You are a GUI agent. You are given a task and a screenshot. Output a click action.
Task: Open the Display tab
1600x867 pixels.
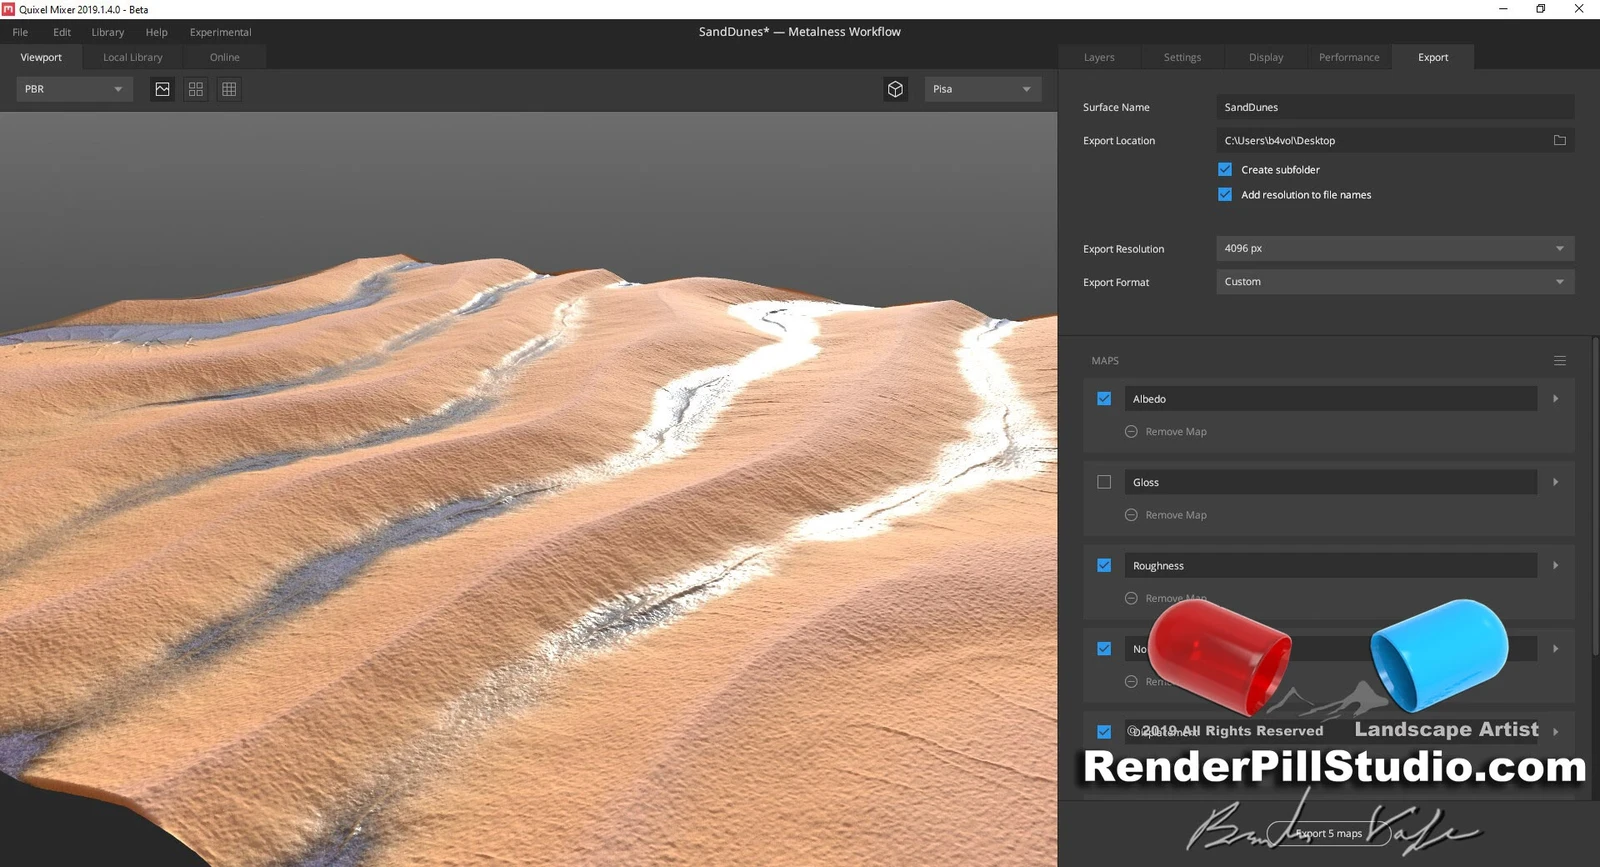1266,57
